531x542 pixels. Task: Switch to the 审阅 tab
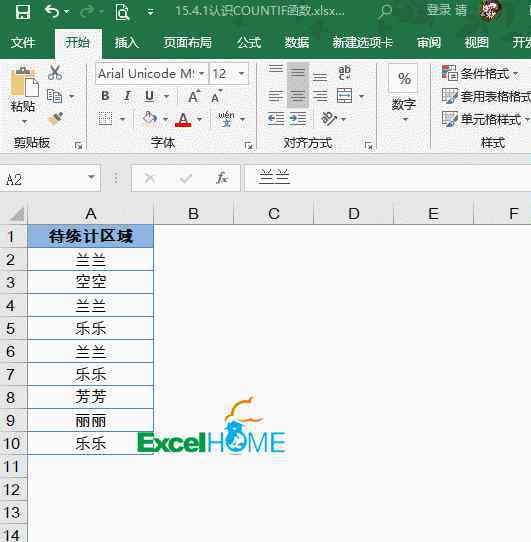click(429, 43)
